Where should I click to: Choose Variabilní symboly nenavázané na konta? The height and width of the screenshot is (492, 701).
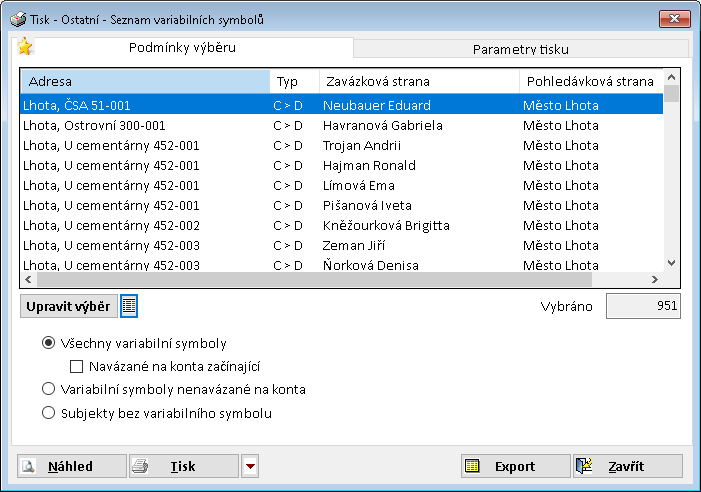pyautogui.click(x=48, y=389)
